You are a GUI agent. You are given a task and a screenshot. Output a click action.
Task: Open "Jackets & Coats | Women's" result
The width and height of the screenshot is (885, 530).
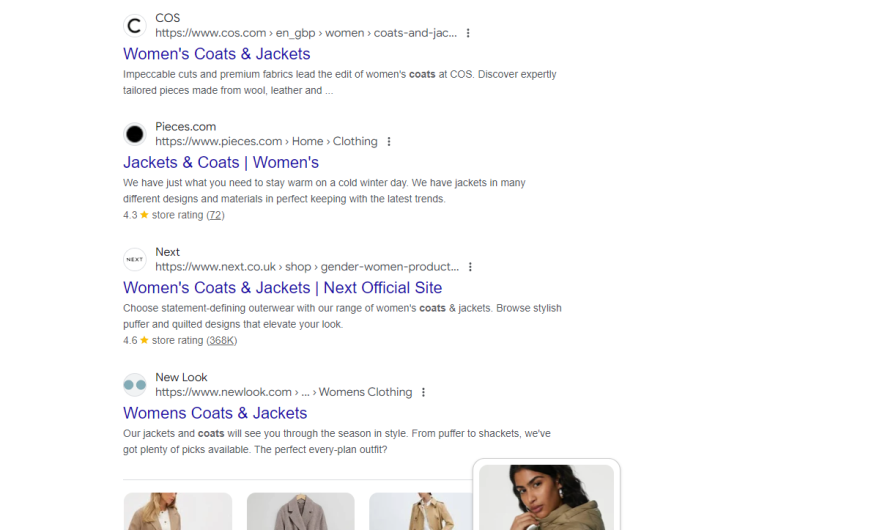[221, 162]
